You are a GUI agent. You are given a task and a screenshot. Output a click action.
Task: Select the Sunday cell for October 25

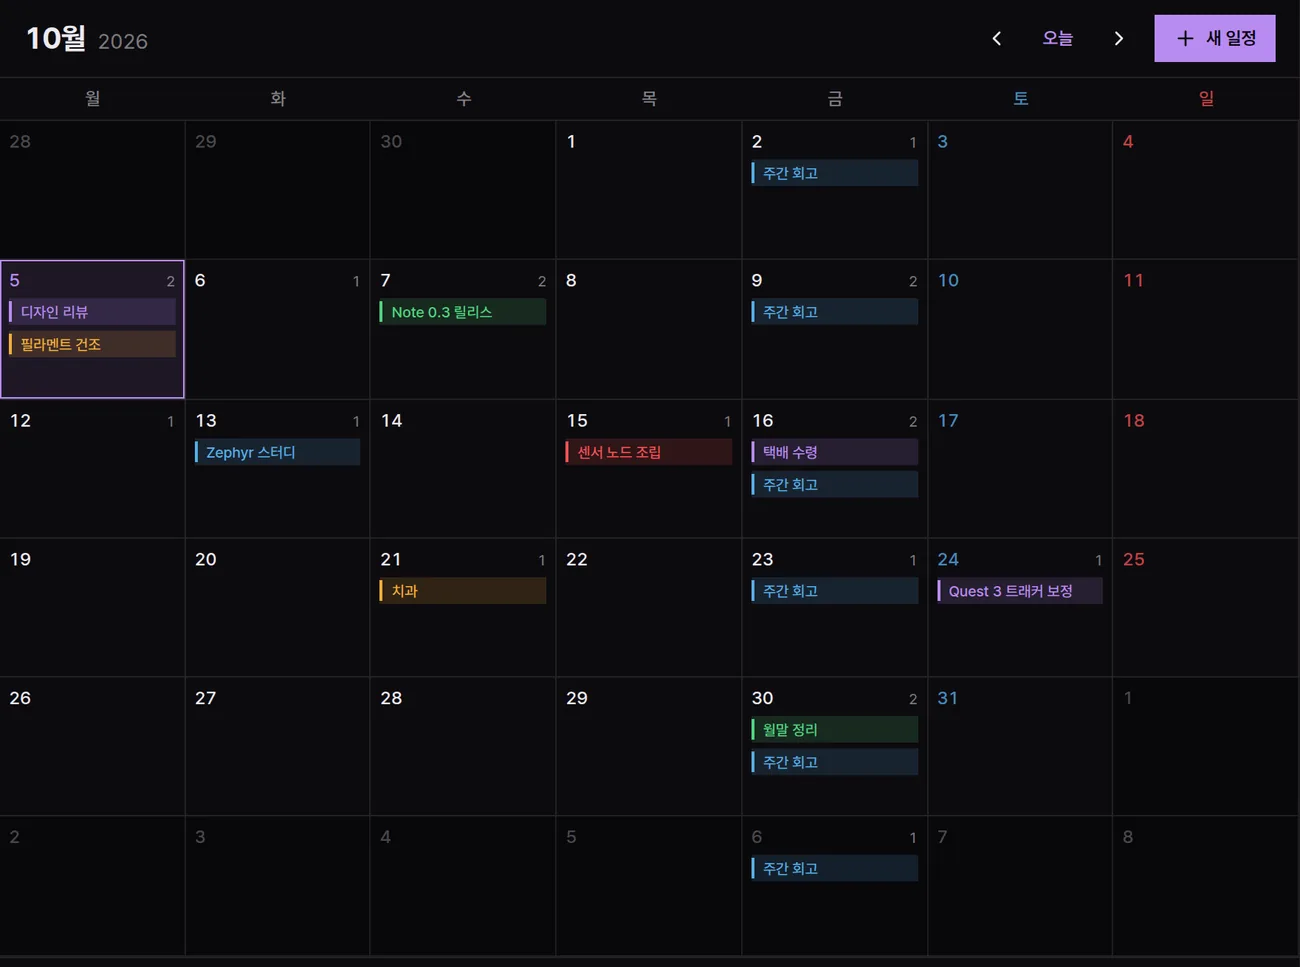[1206, 607]
